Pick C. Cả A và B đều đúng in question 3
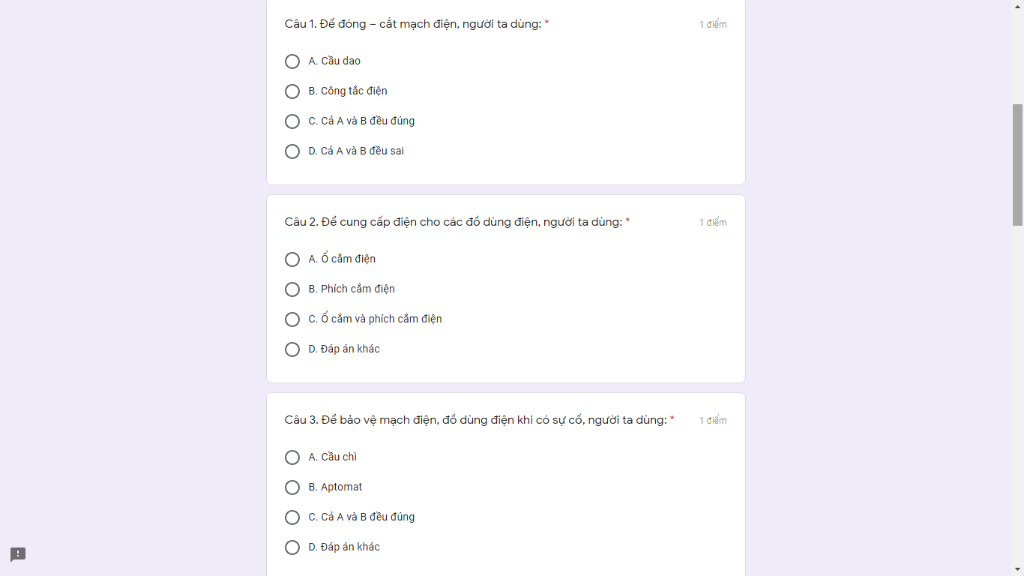1024x576 pixels. 292,517
